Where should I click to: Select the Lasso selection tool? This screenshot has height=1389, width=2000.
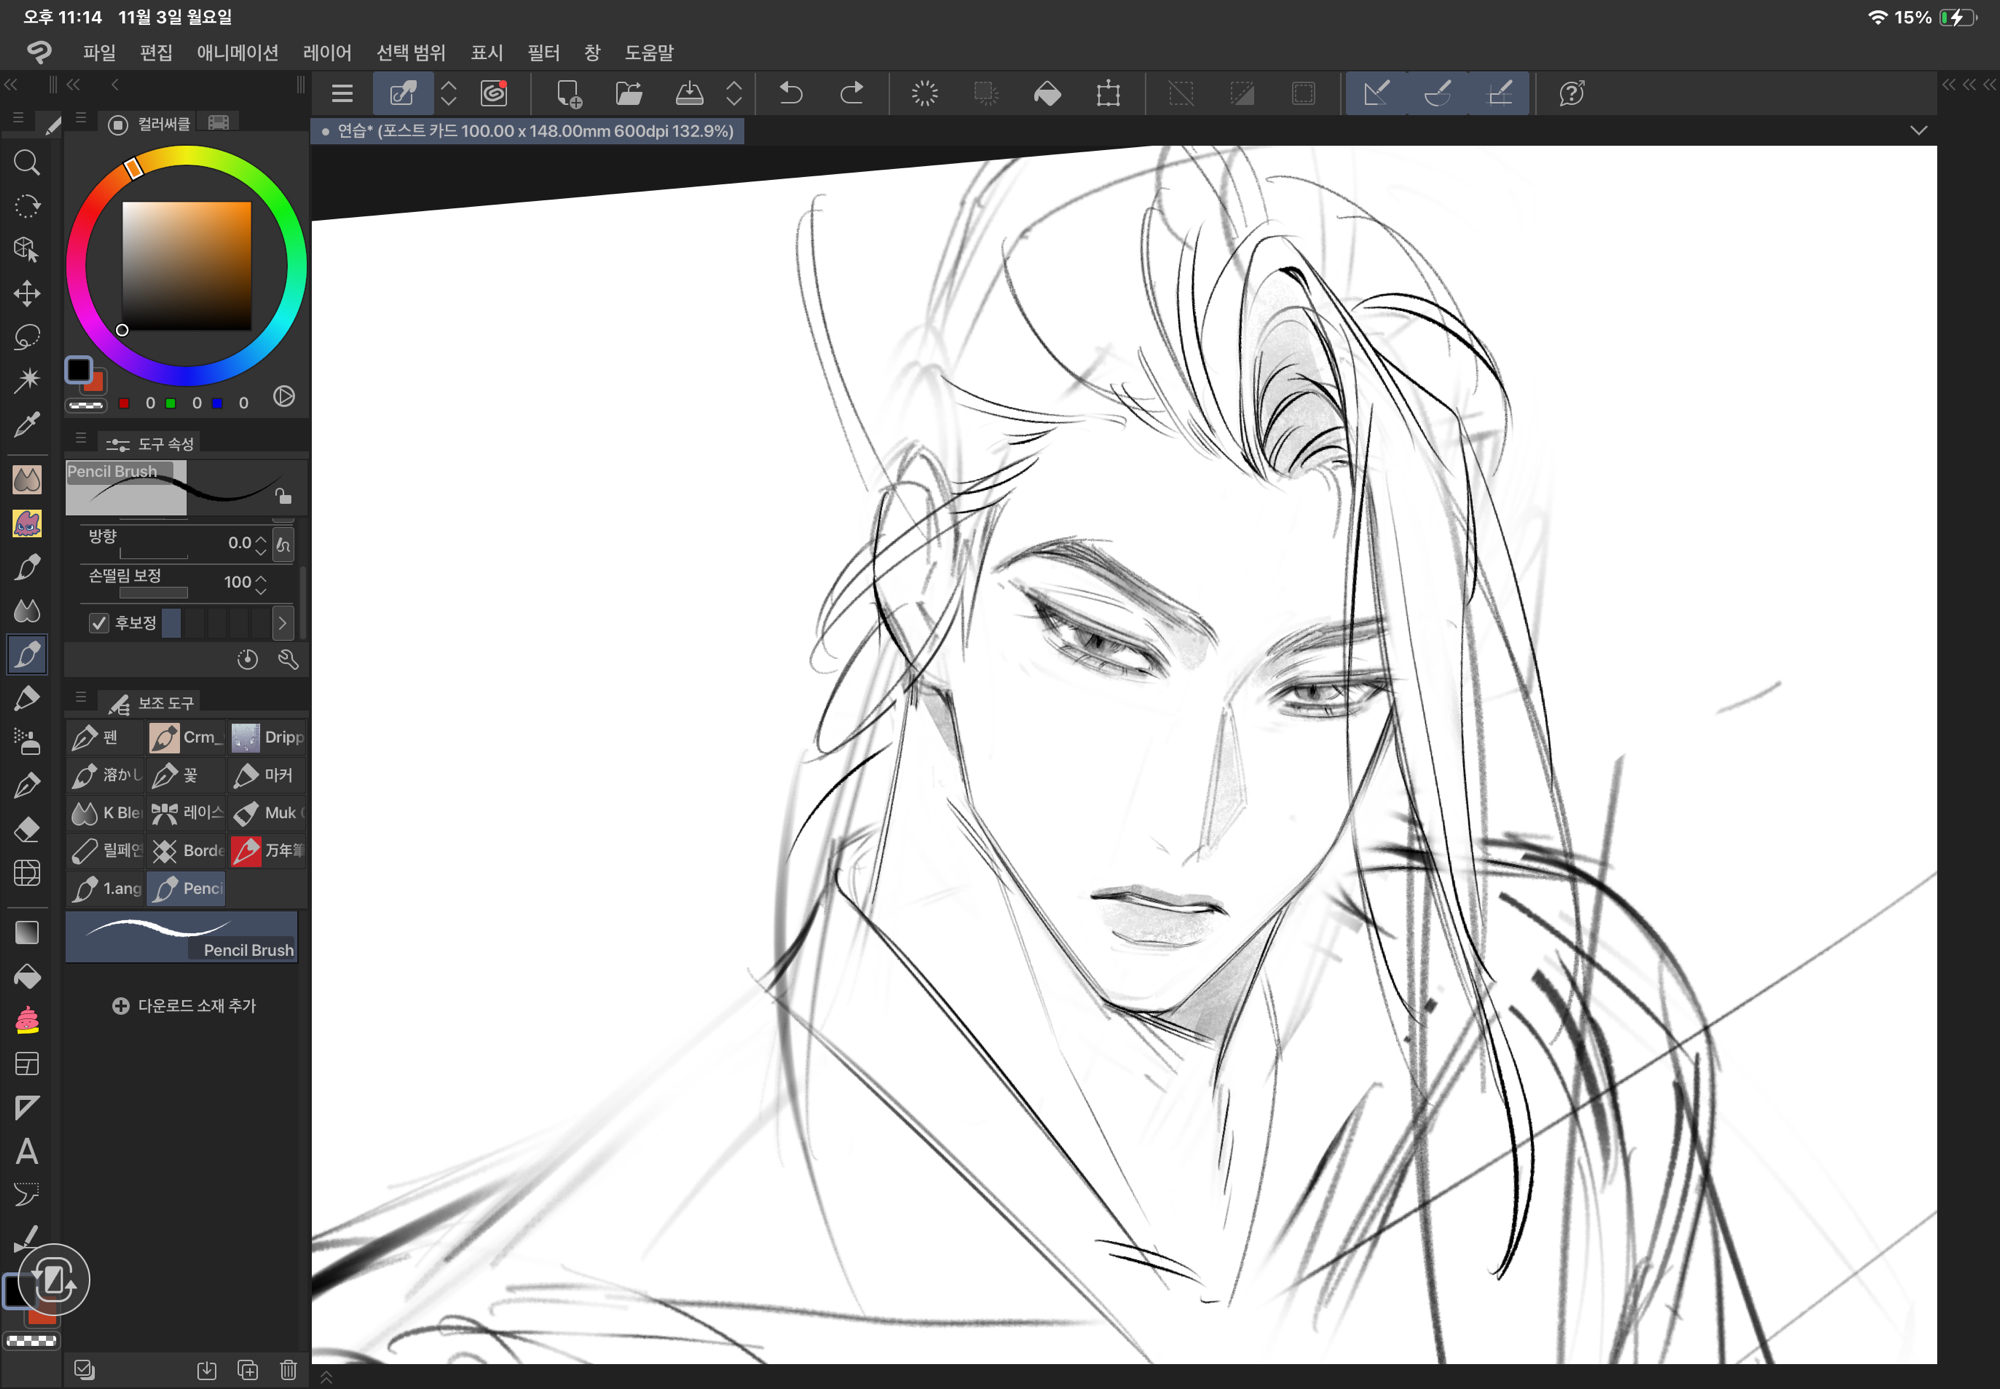[x=27, y=337]
